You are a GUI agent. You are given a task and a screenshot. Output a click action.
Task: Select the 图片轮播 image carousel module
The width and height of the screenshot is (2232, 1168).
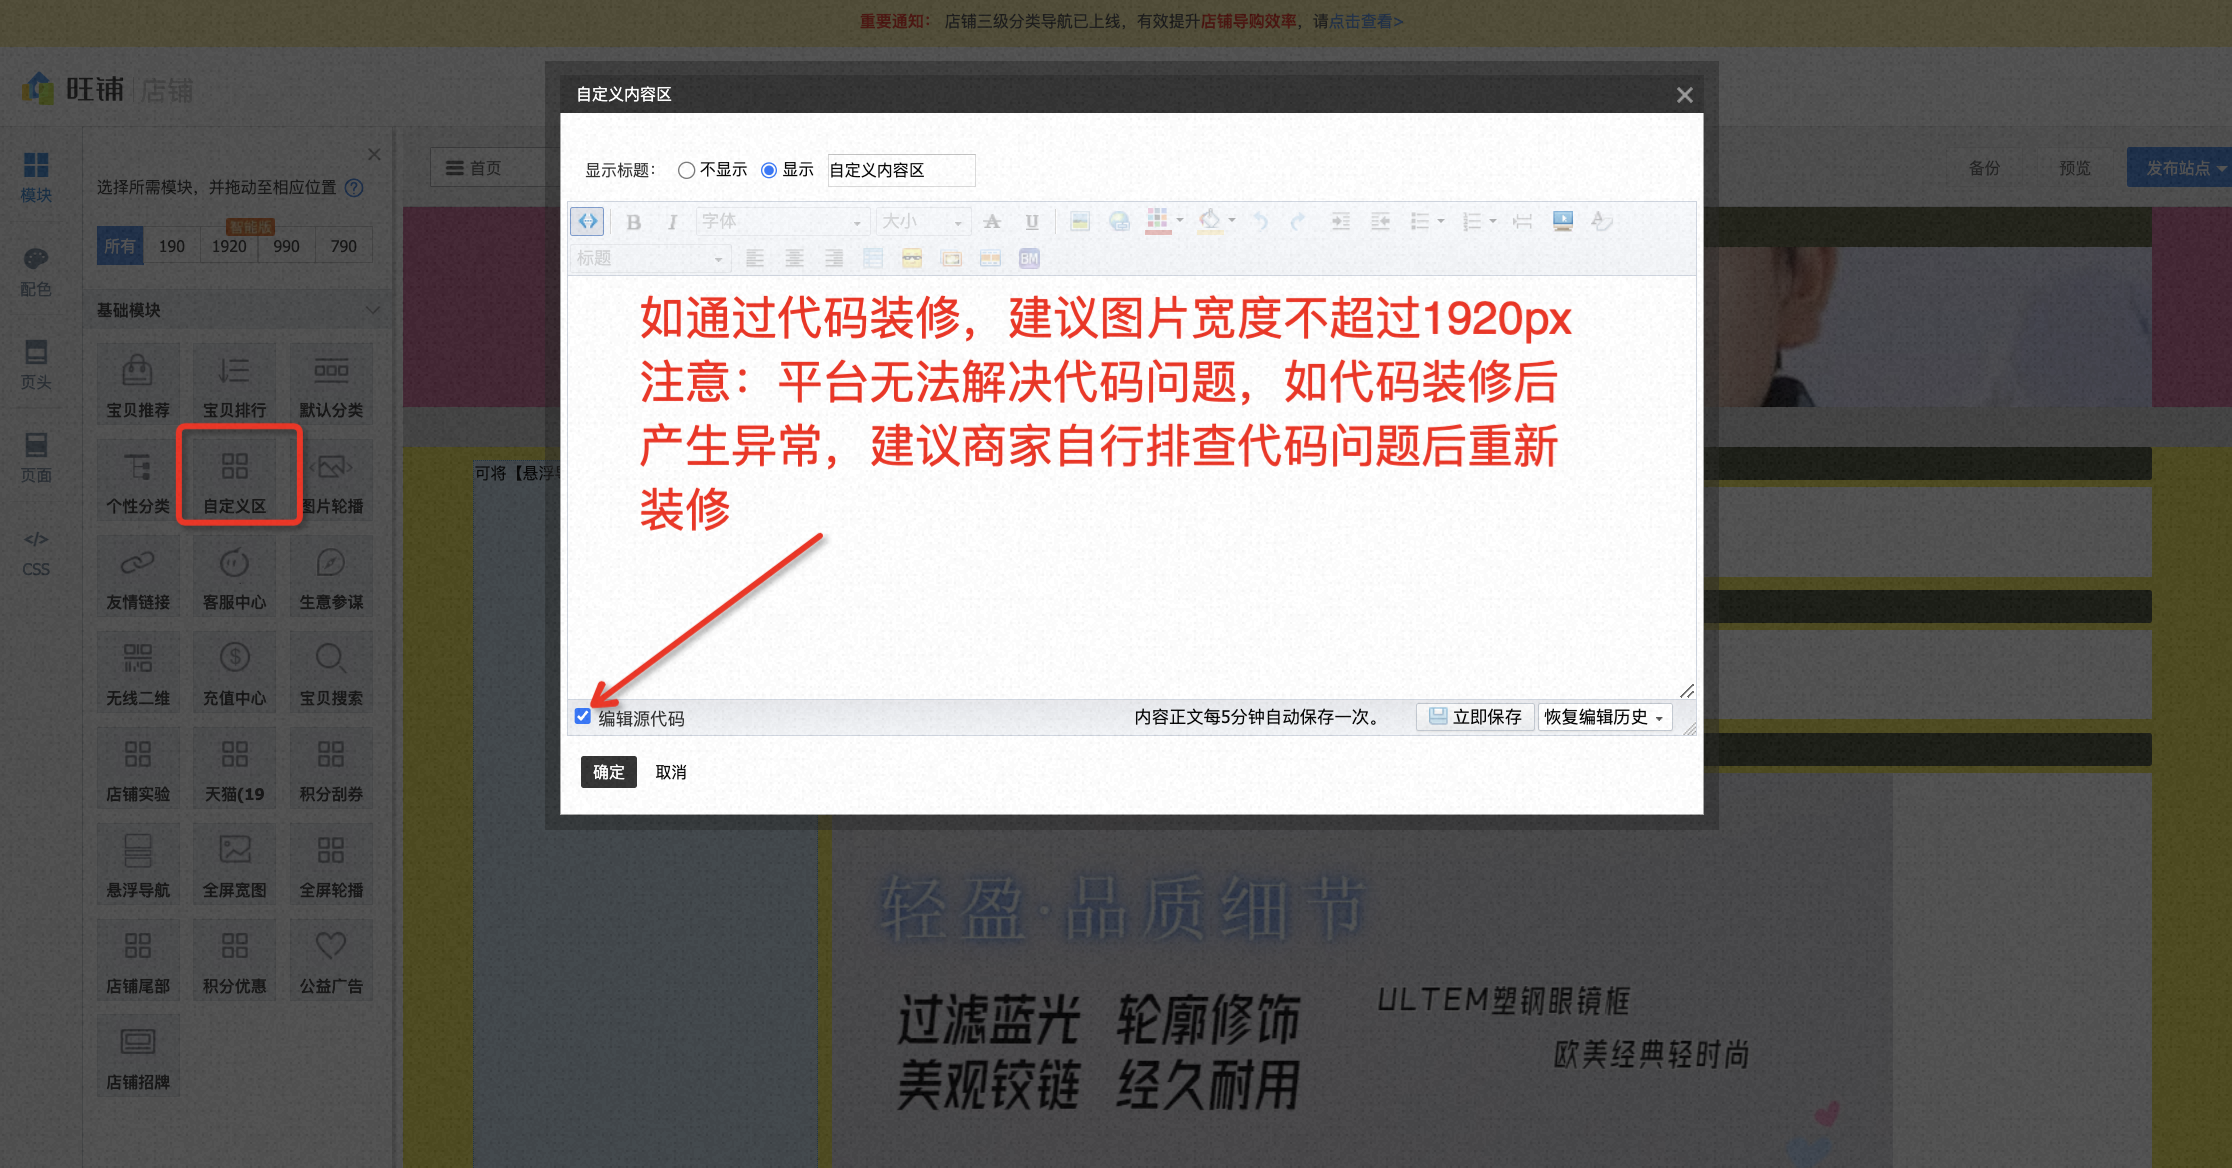coord(331,481)
